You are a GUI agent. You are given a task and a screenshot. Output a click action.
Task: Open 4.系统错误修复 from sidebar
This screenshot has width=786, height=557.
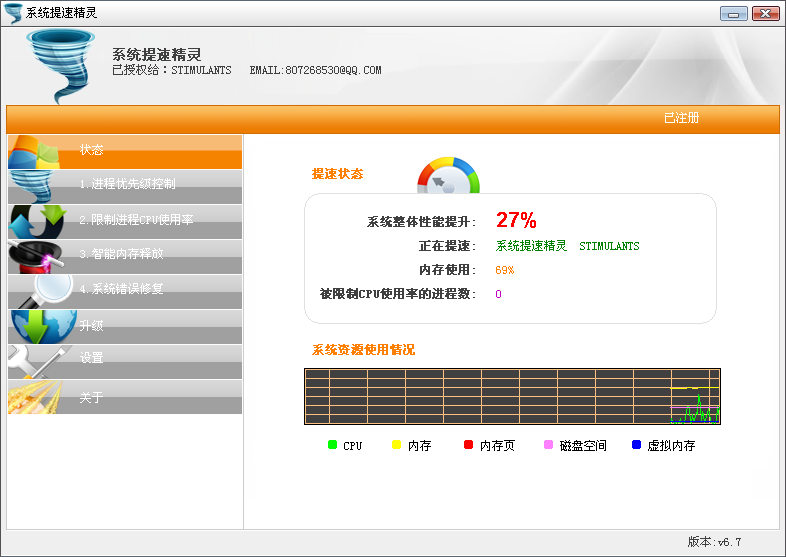[121, 289]
